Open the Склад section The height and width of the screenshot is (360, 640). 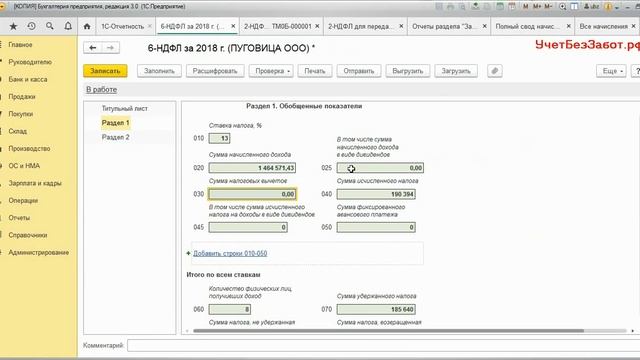click(x=18, y=131)
